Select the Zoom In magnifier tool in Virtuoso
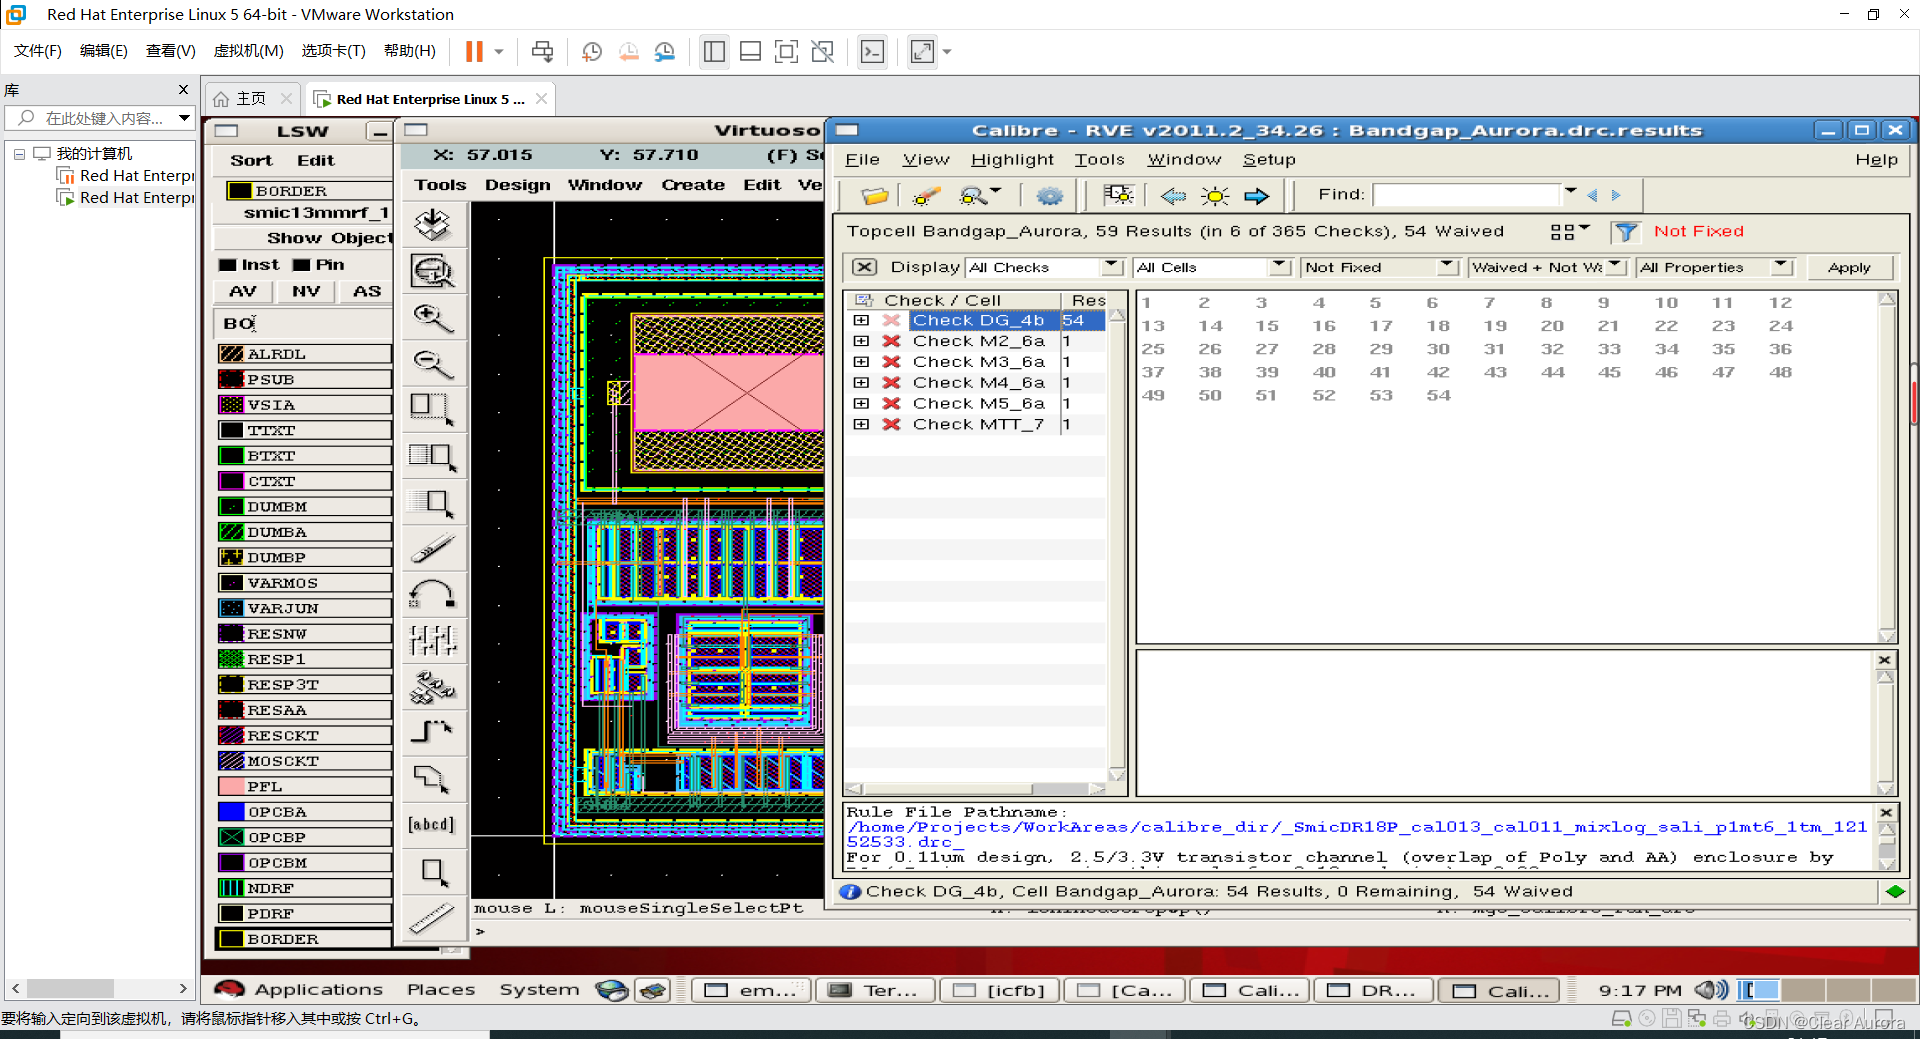This screenshot has height=1039, width=1920. point(432,318)
